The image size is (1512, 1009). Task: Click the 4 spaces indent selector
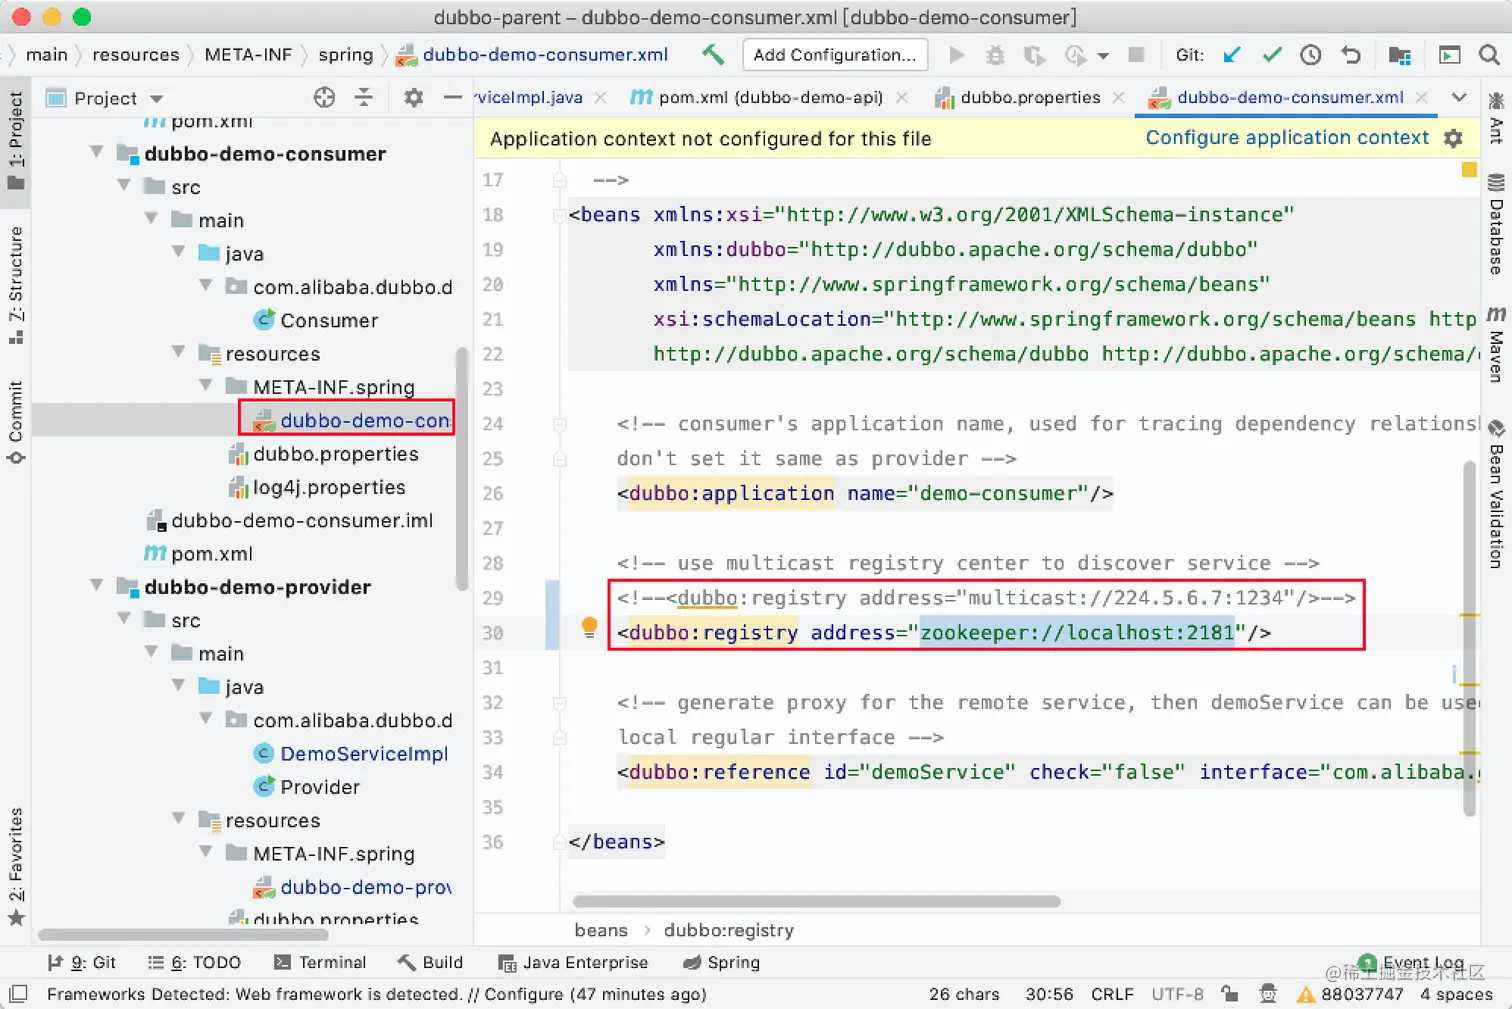[x=1456, y=994]
